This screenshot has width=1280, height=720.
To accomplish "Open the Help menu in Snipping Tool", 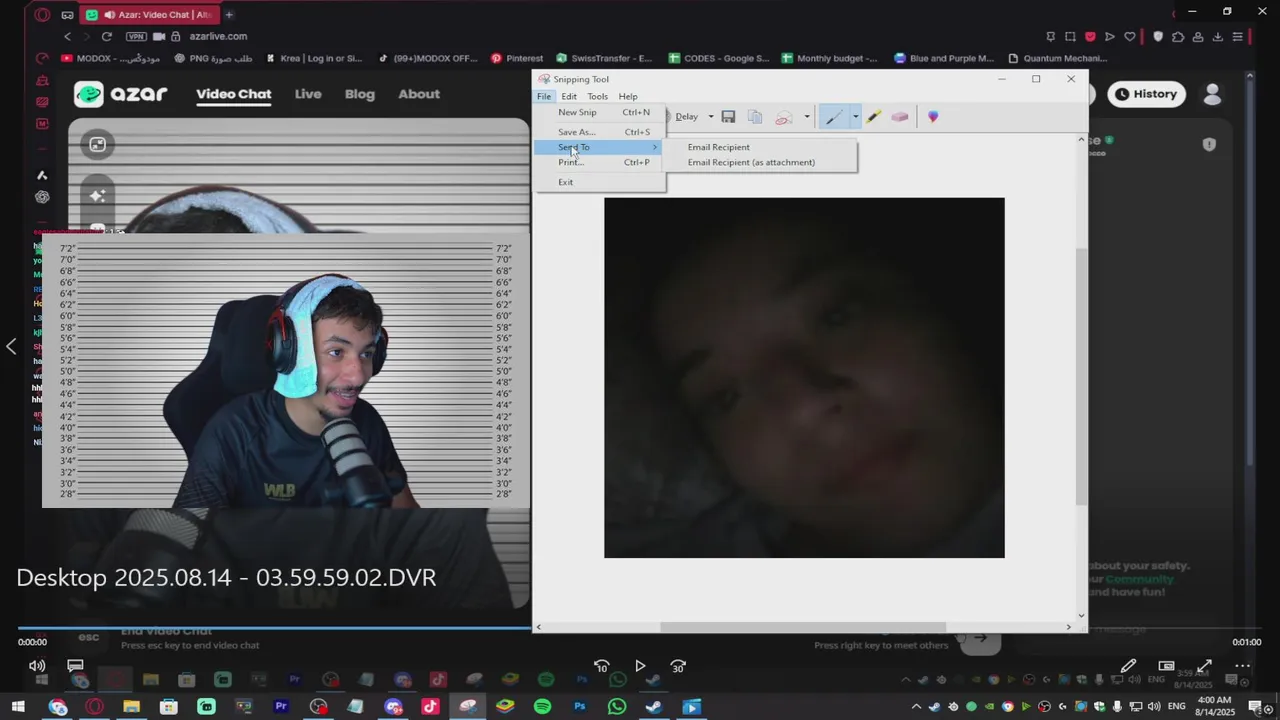I will tap(628, 96).
